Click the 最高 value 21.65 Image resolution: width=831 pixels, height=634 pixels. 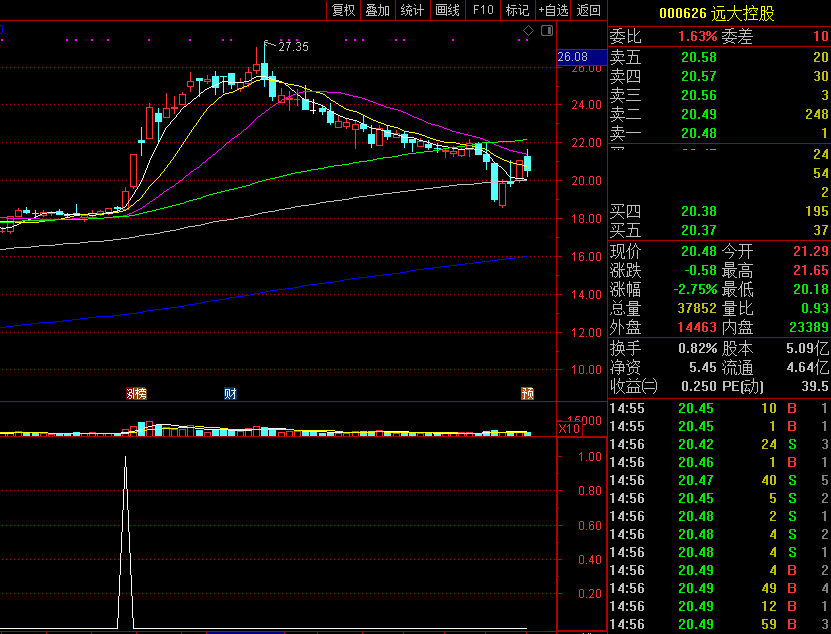pos(811,270)
